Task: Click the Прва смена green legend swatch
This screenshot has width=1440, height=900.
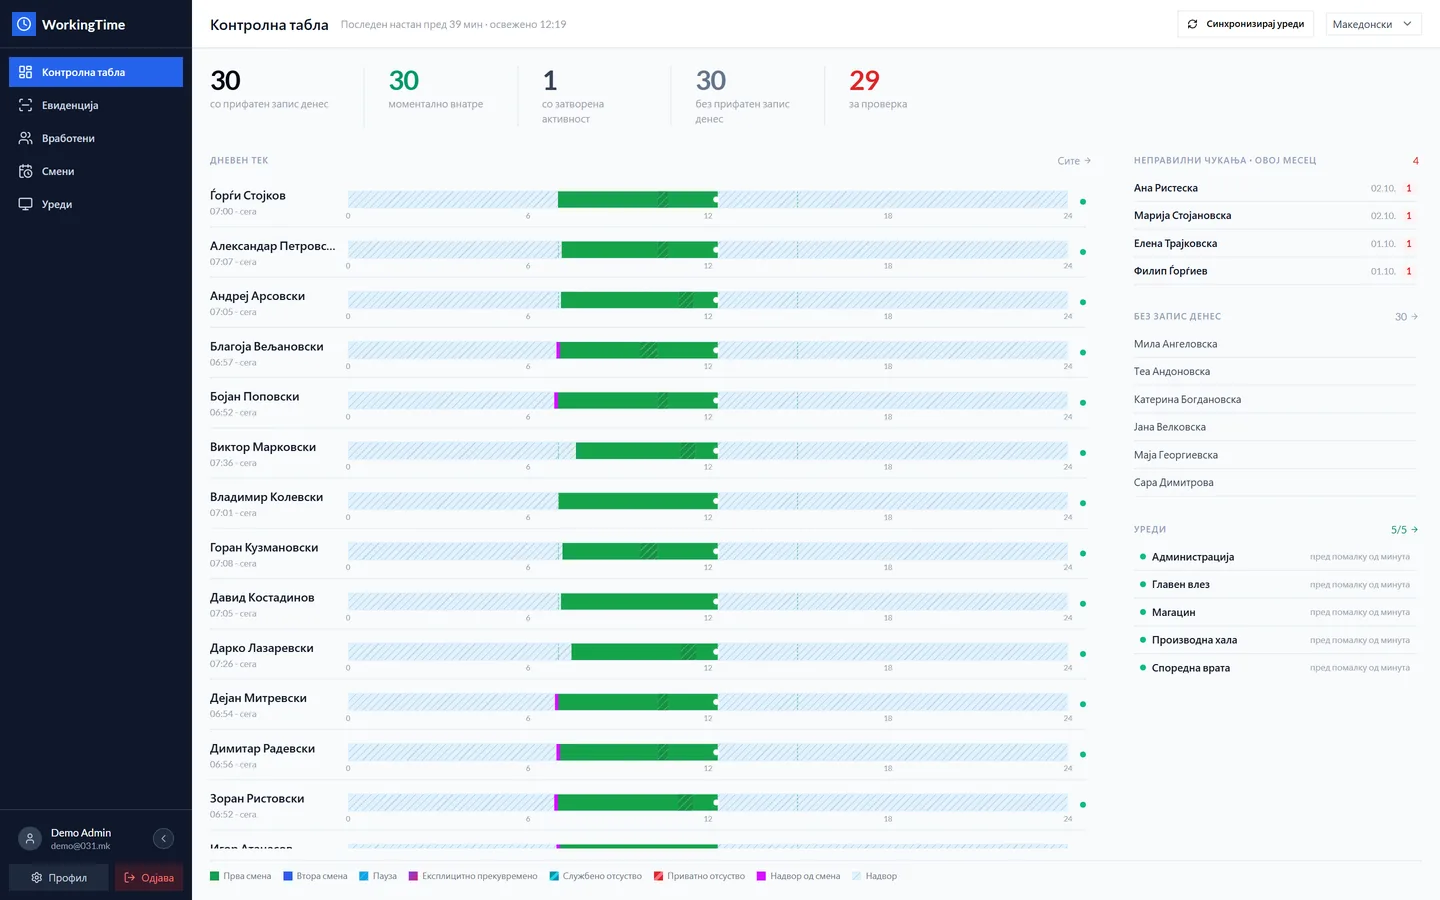Action: [x=214, y=876]
